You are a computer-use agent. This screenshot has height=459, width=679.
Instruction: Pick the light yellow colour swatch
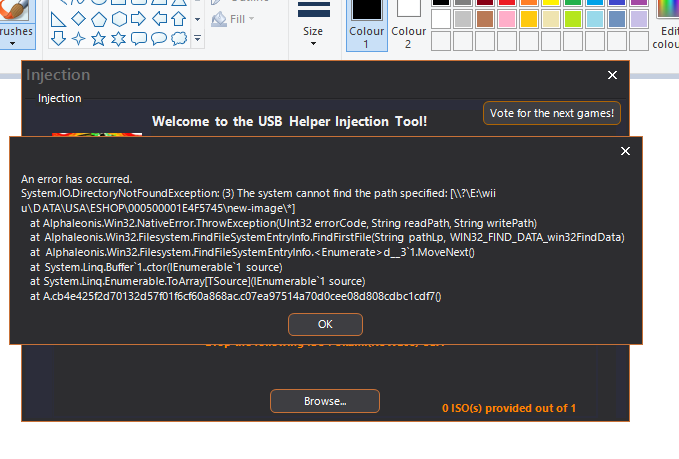(x=551, y=19)
